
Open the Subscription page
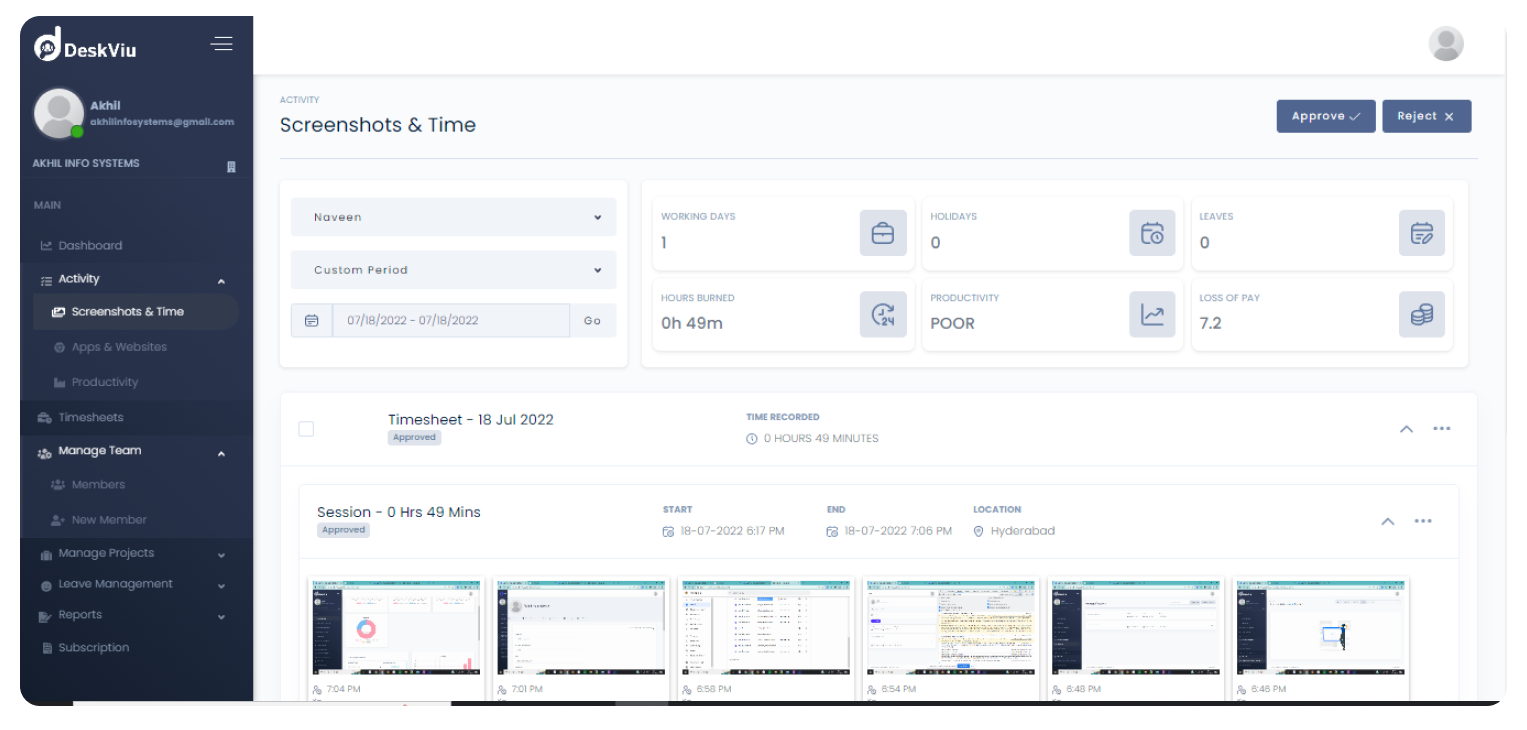94,647
